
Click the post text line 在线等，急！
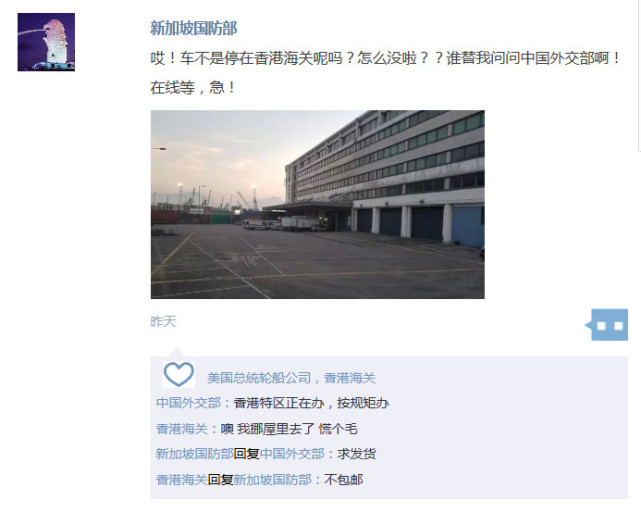(x=193, y=88)
